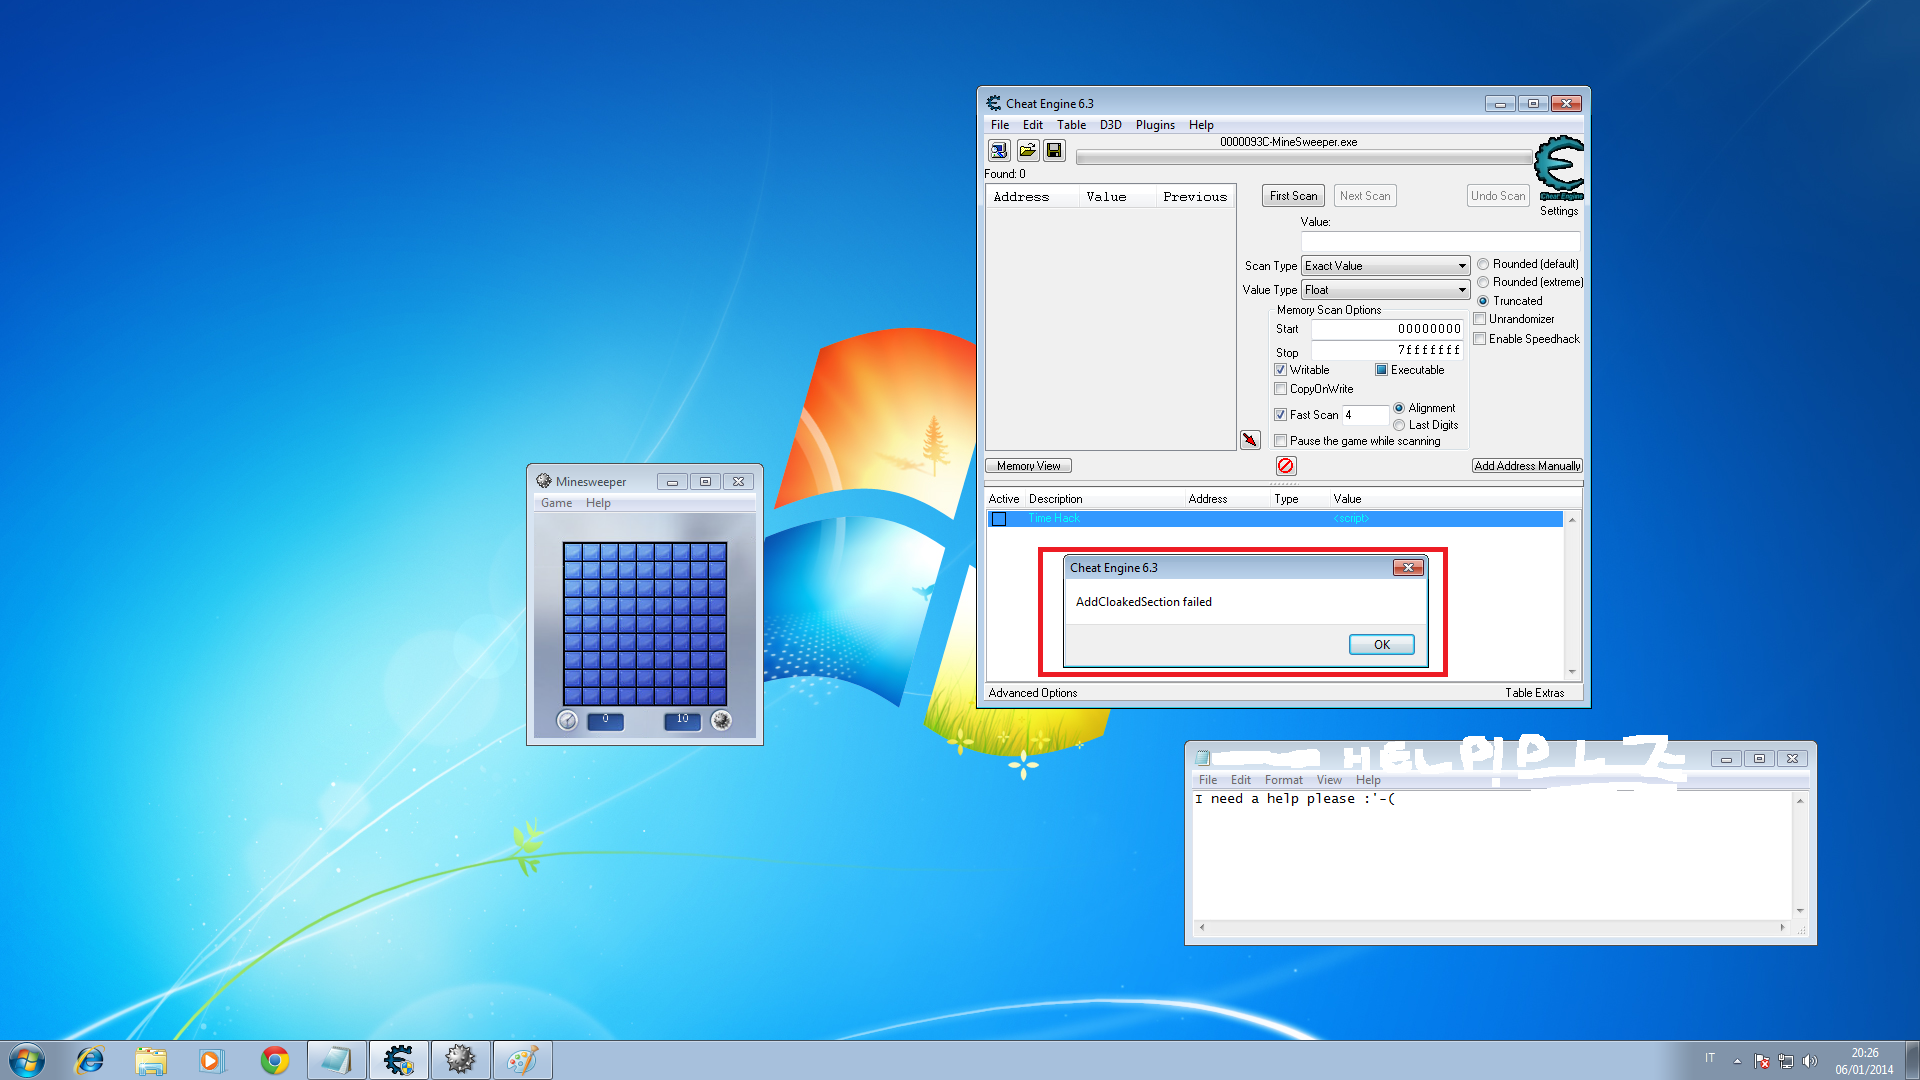Switch to Cheat Engine via the taskbar
This screenshot has height=1080, width=1920.
(x=399, y=1060)
